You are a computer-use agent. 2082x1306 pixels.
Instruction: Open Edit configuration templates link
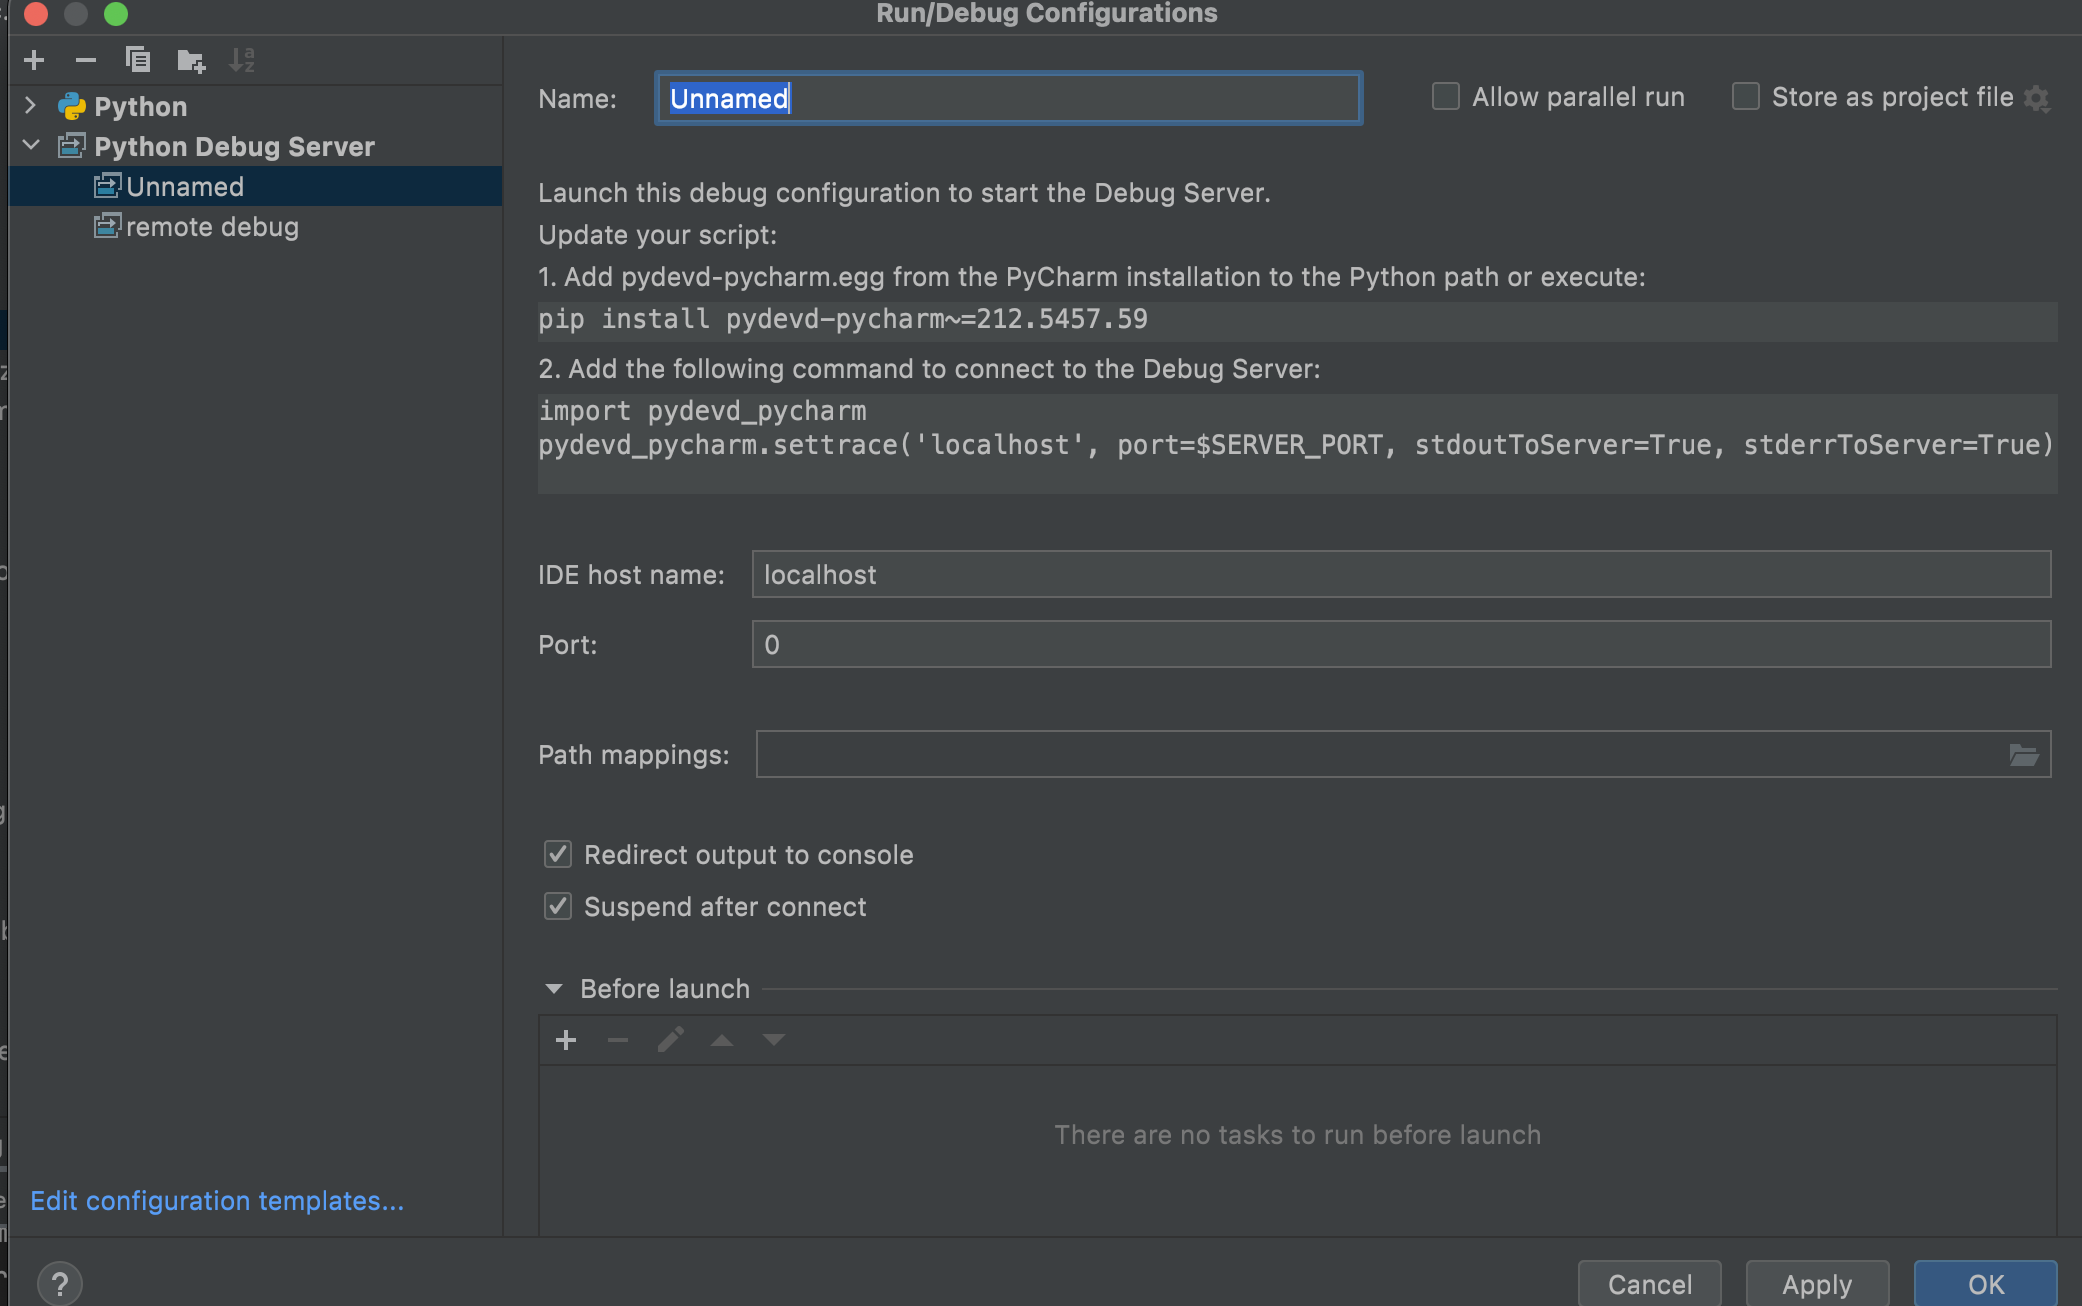point(217,1200)
